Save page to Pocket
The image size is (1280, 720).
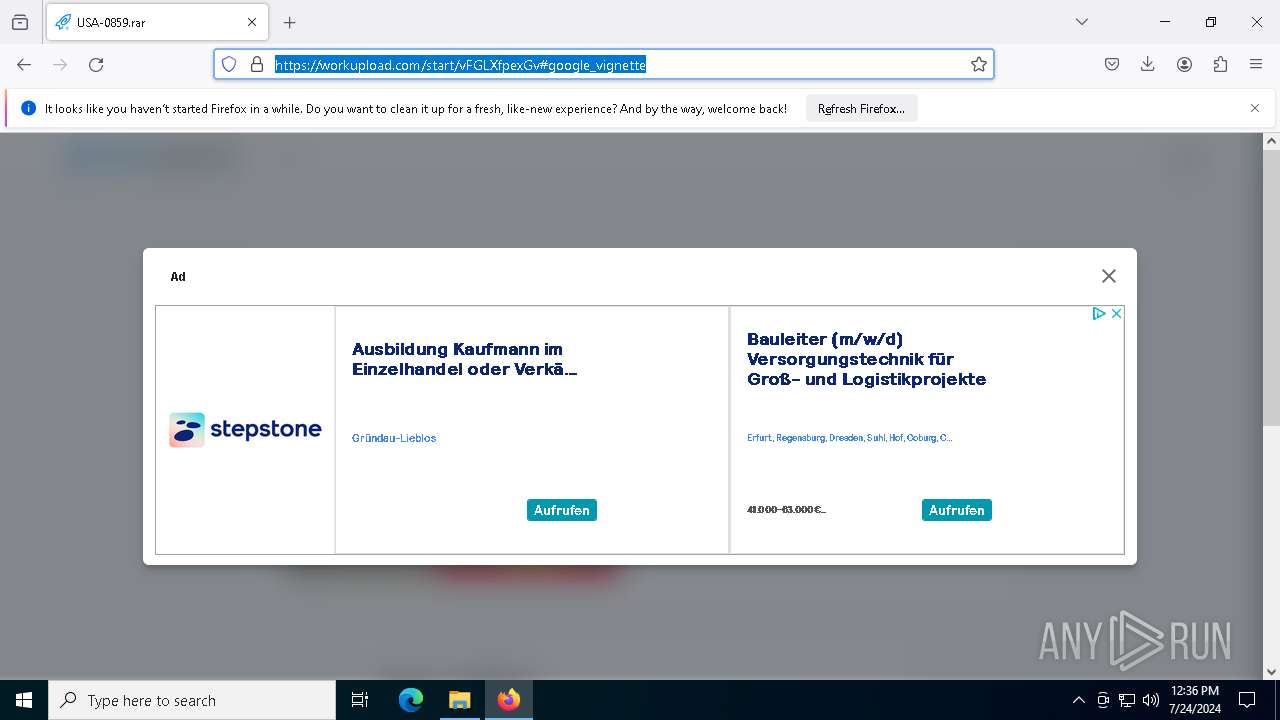click(x=1112, y=64)
